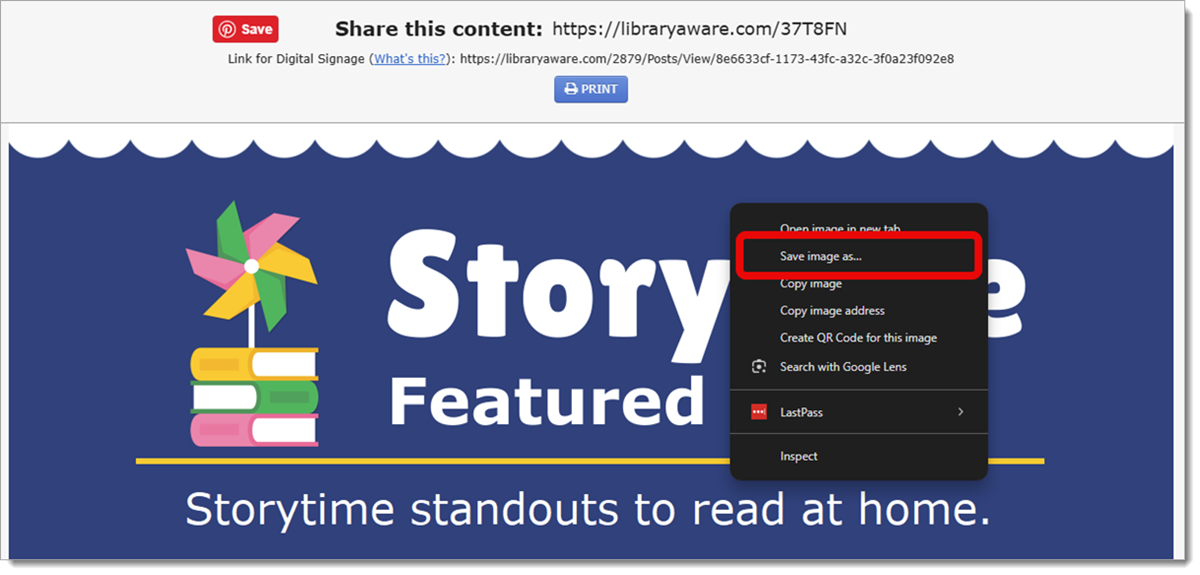
Task: Click the printer icon in PRINT button
Action: (x=571, y=89)
